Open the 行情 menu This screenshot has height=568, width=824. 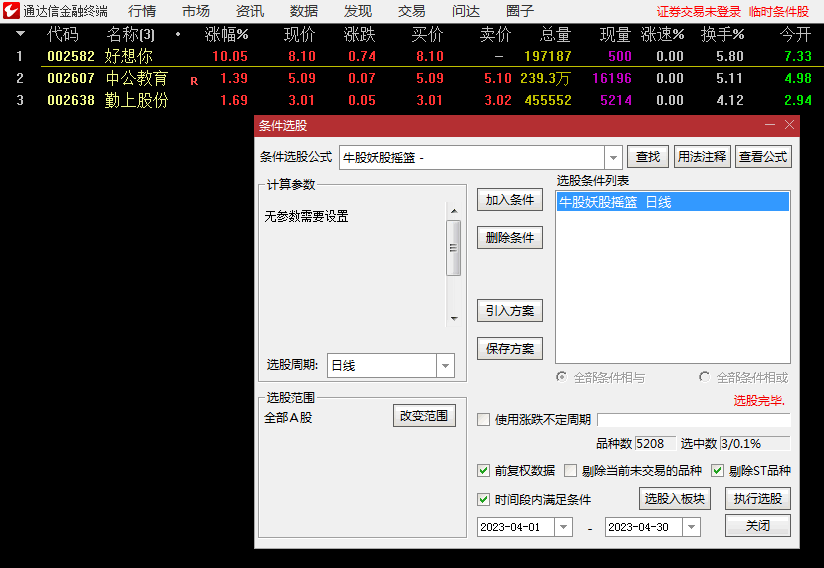(x=142, y=11)
